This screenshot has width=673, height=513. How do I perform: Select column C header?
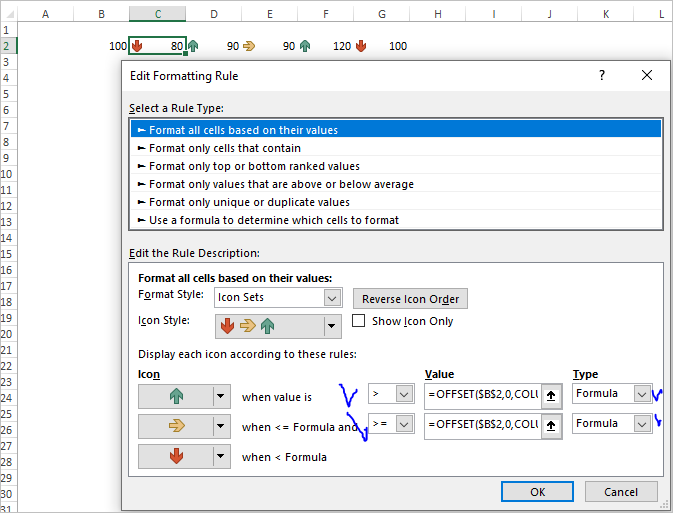pos(158,14)
